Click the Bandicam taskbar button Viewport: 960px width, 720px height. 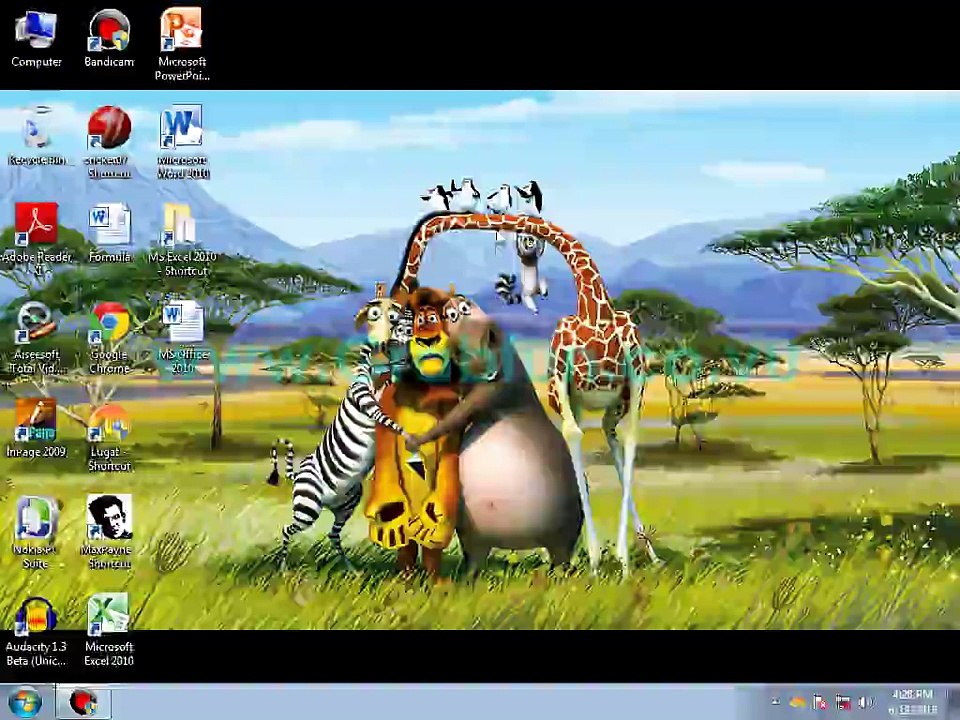click(x=84, y=702)
